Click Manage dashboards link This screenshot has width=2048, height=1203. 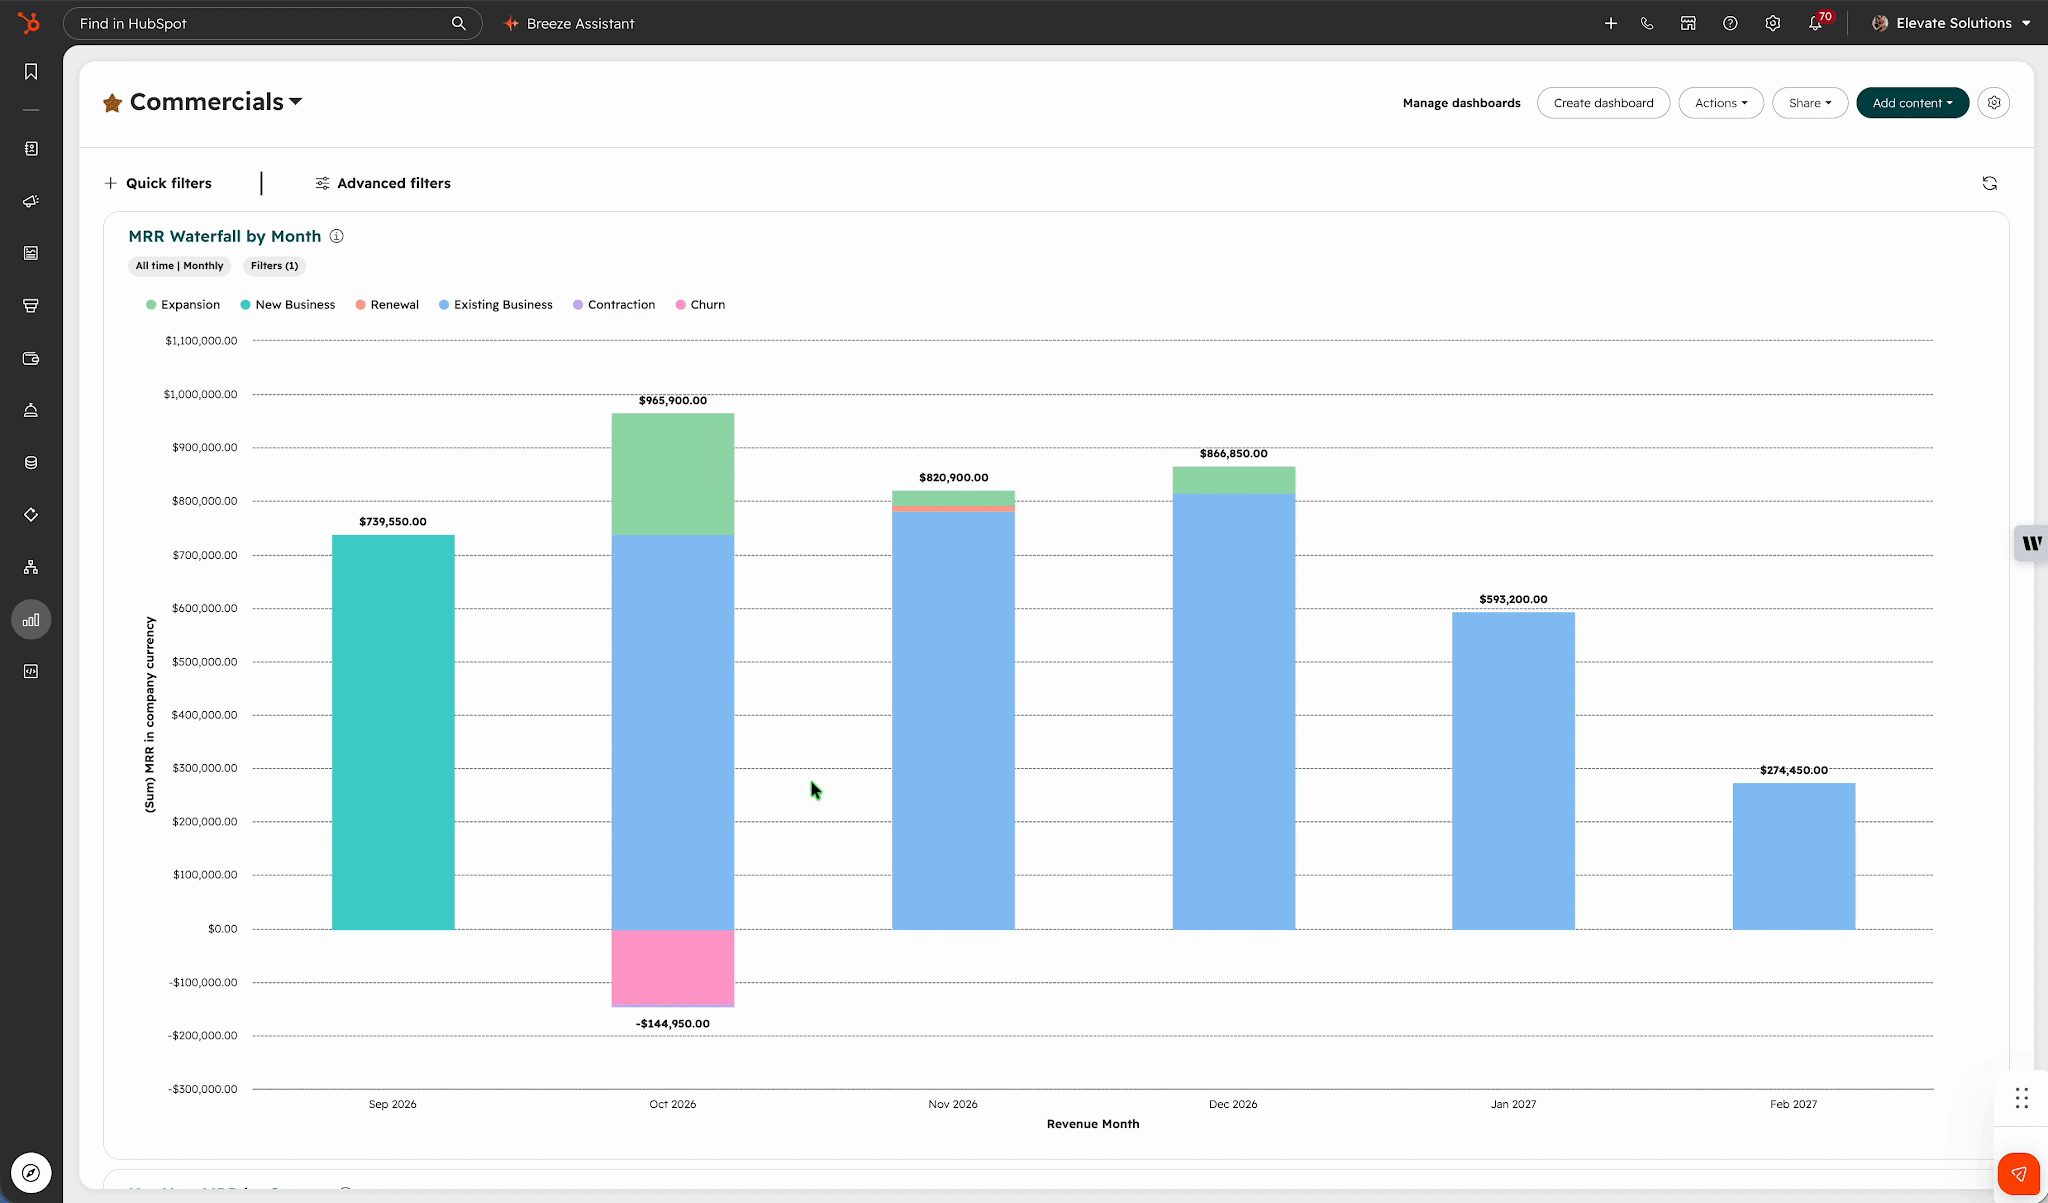(1461, 103)
